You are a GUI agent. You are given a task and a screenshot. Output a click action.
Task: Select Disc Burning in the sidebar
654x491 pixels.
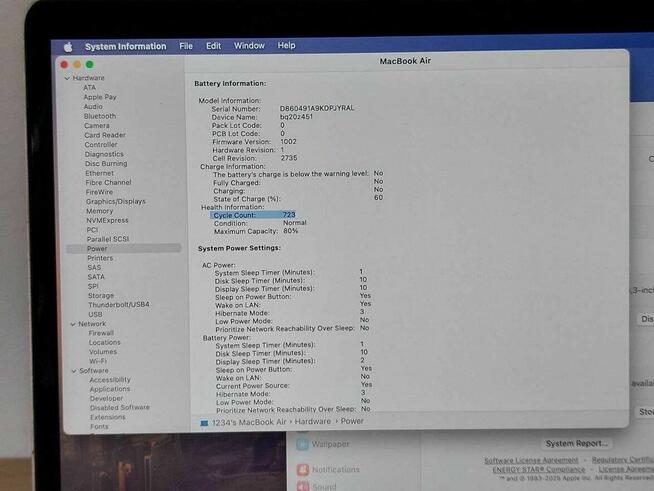click(106, 164)
